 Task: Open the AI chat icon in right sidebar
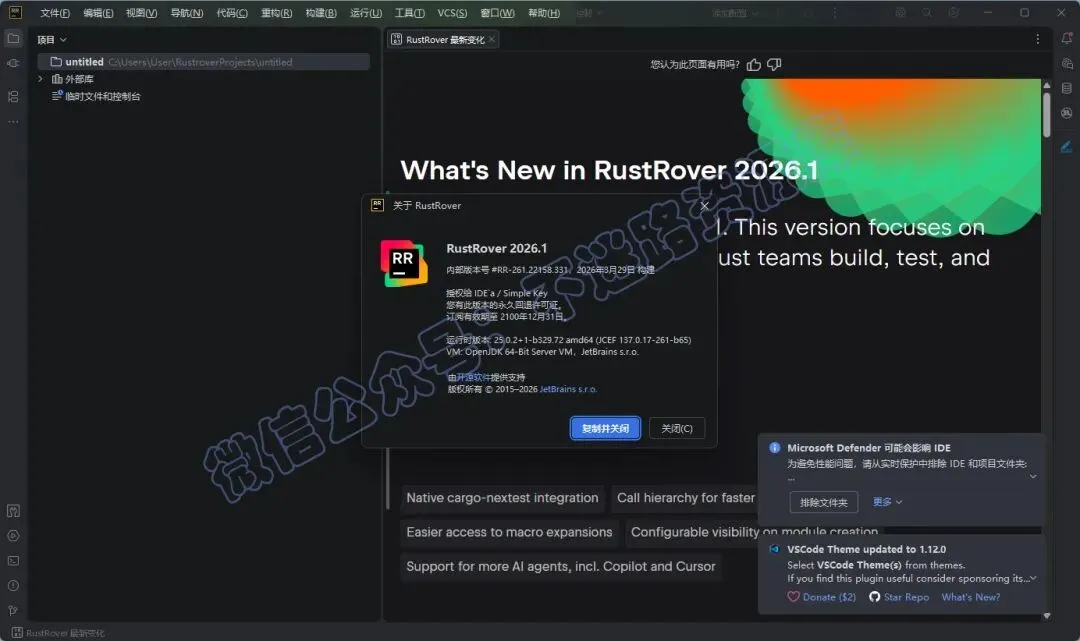pyautogui.click(x=1066, y=63)
